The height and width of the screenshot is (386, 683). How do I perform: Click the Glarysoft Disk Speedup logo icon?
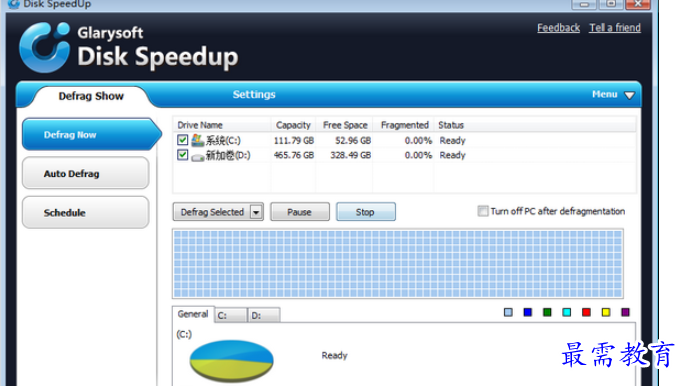pyautogui.click(x=44, y=47)
